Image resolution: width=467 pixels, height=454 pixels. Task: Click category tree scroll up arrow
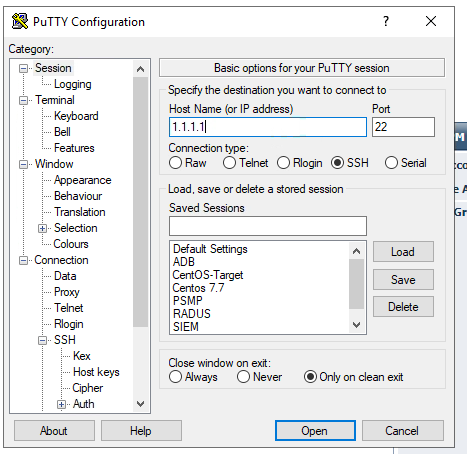click(140, 69)
